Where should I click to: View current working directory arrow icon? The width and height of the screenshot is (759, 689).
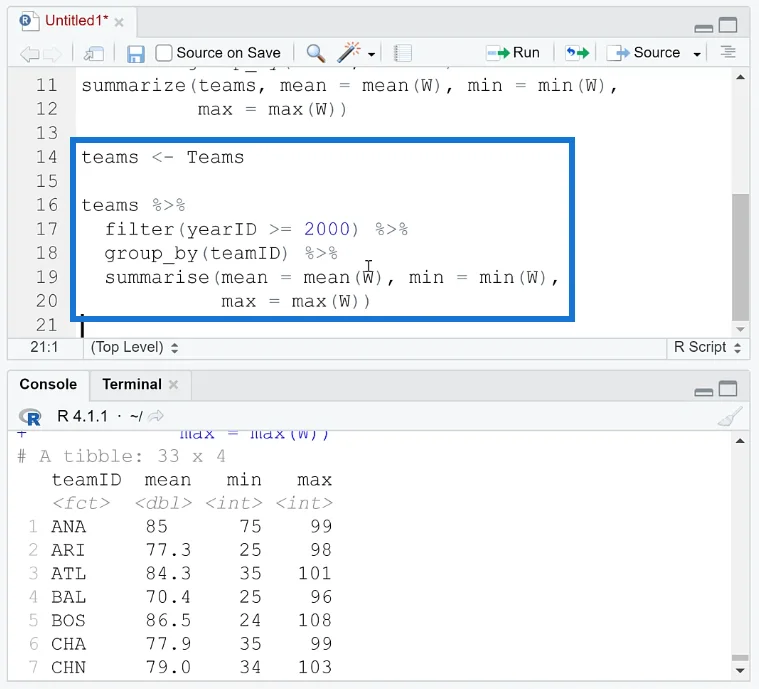pyautogui.click(x=156, y=416)
